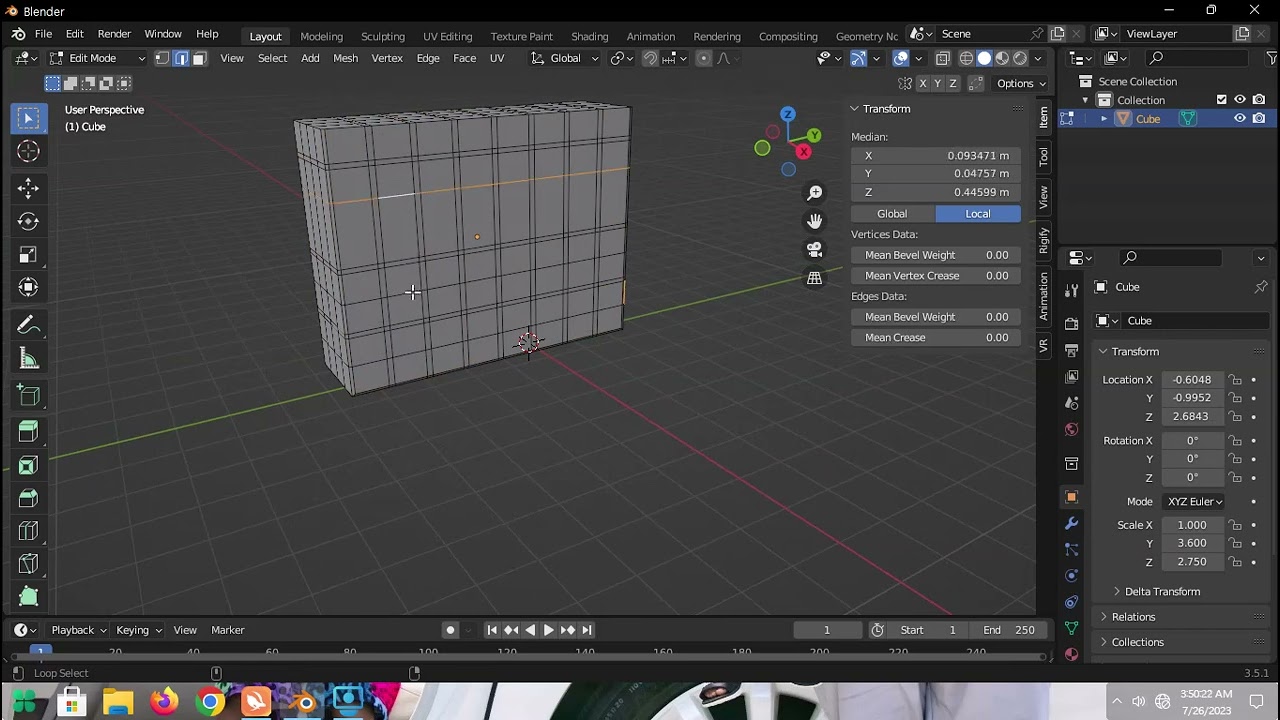The image size is (1280, 720).
Task: Adjust Edges Mean Bevel Weight slider
Action: [x=936, y=317]
